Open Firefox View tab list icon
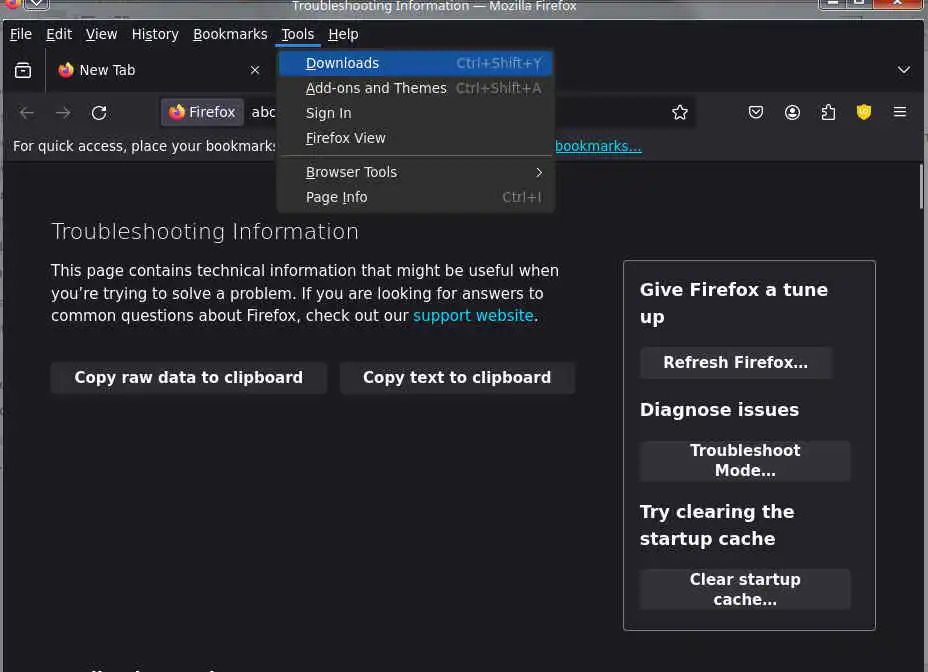 23,70
